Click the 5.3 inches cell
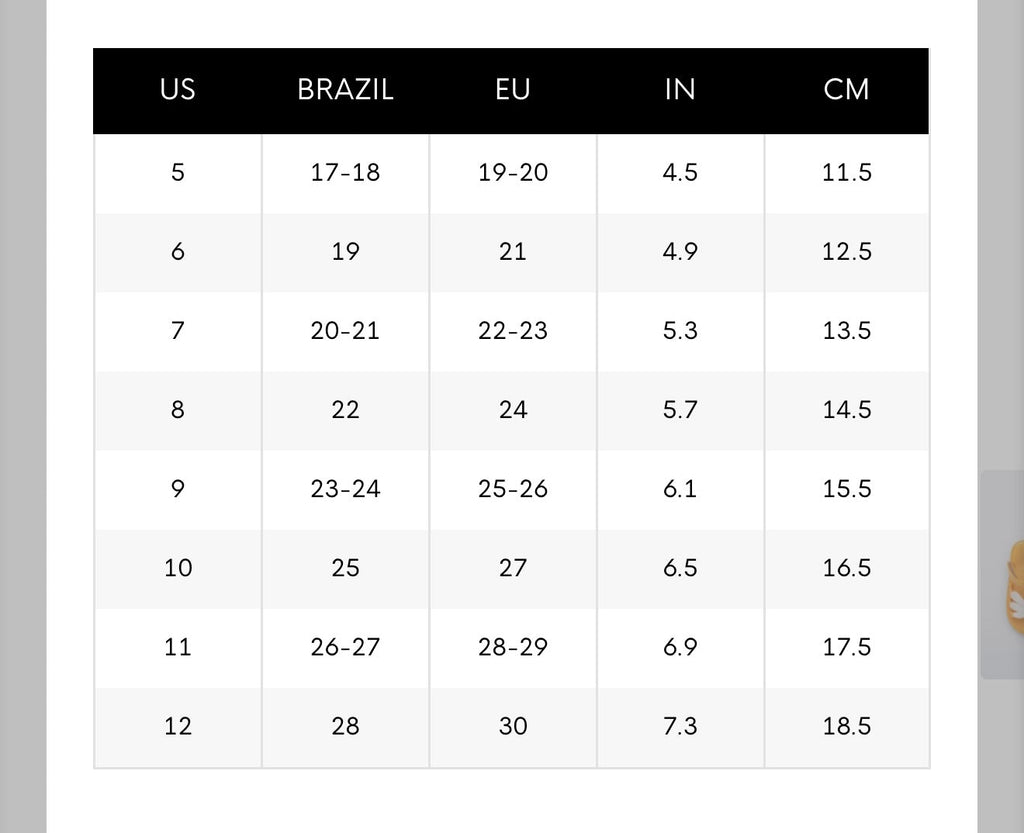Image resolution: width=1024 pixels, height=833 pixels. pos(680,331)
